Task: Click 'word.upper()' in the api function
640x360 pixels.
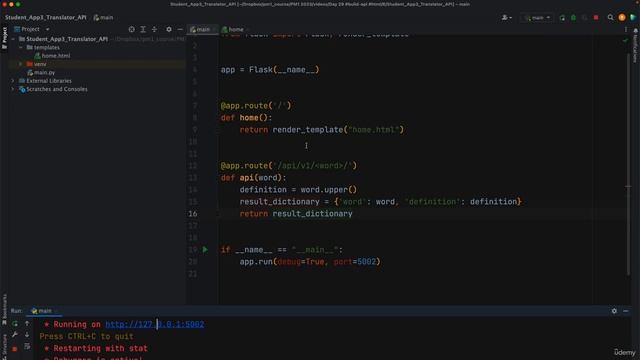Action: click(x=329, y=190)
